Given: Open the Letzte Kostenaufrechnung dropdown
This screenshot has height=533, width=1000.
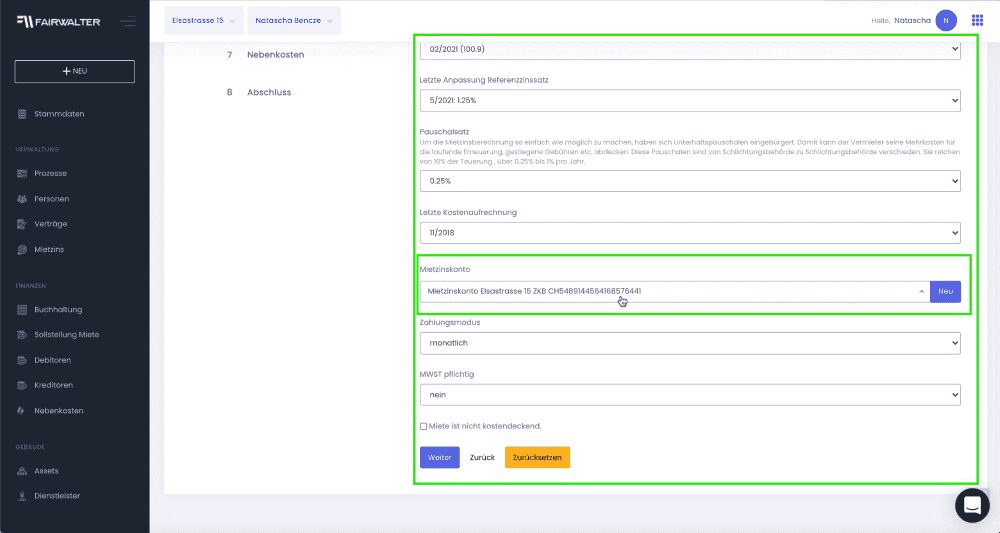Looking at the screenshot, I should click(x=689, y=232).
